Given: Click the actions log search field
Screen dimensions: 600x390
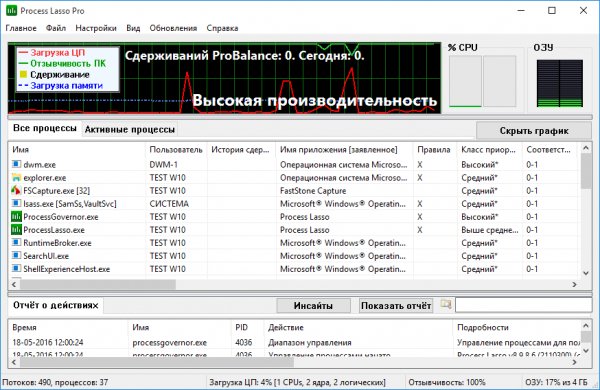Looking at the screenshot, I should pos(523,305).
